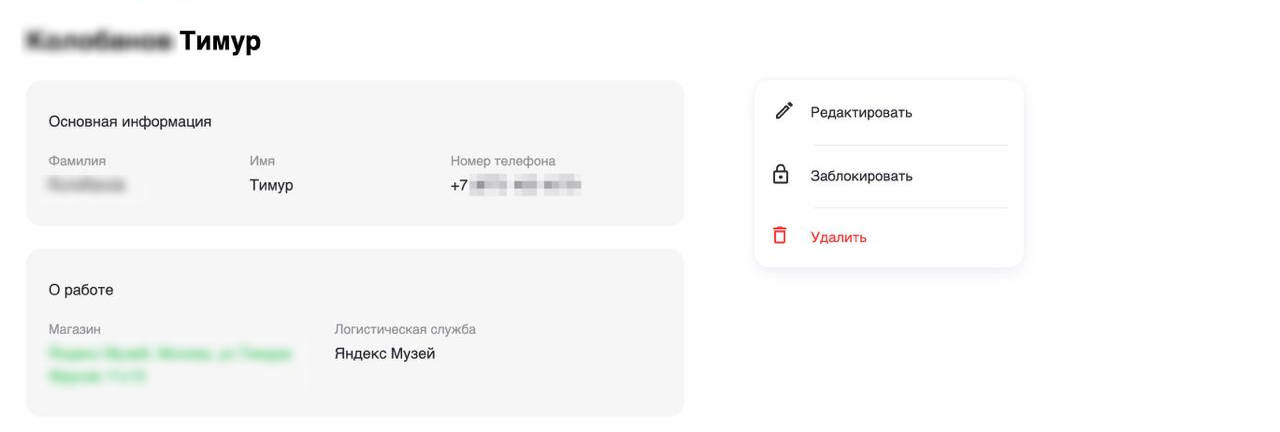Click the Фамилия field label

click(x=77, y=161)
